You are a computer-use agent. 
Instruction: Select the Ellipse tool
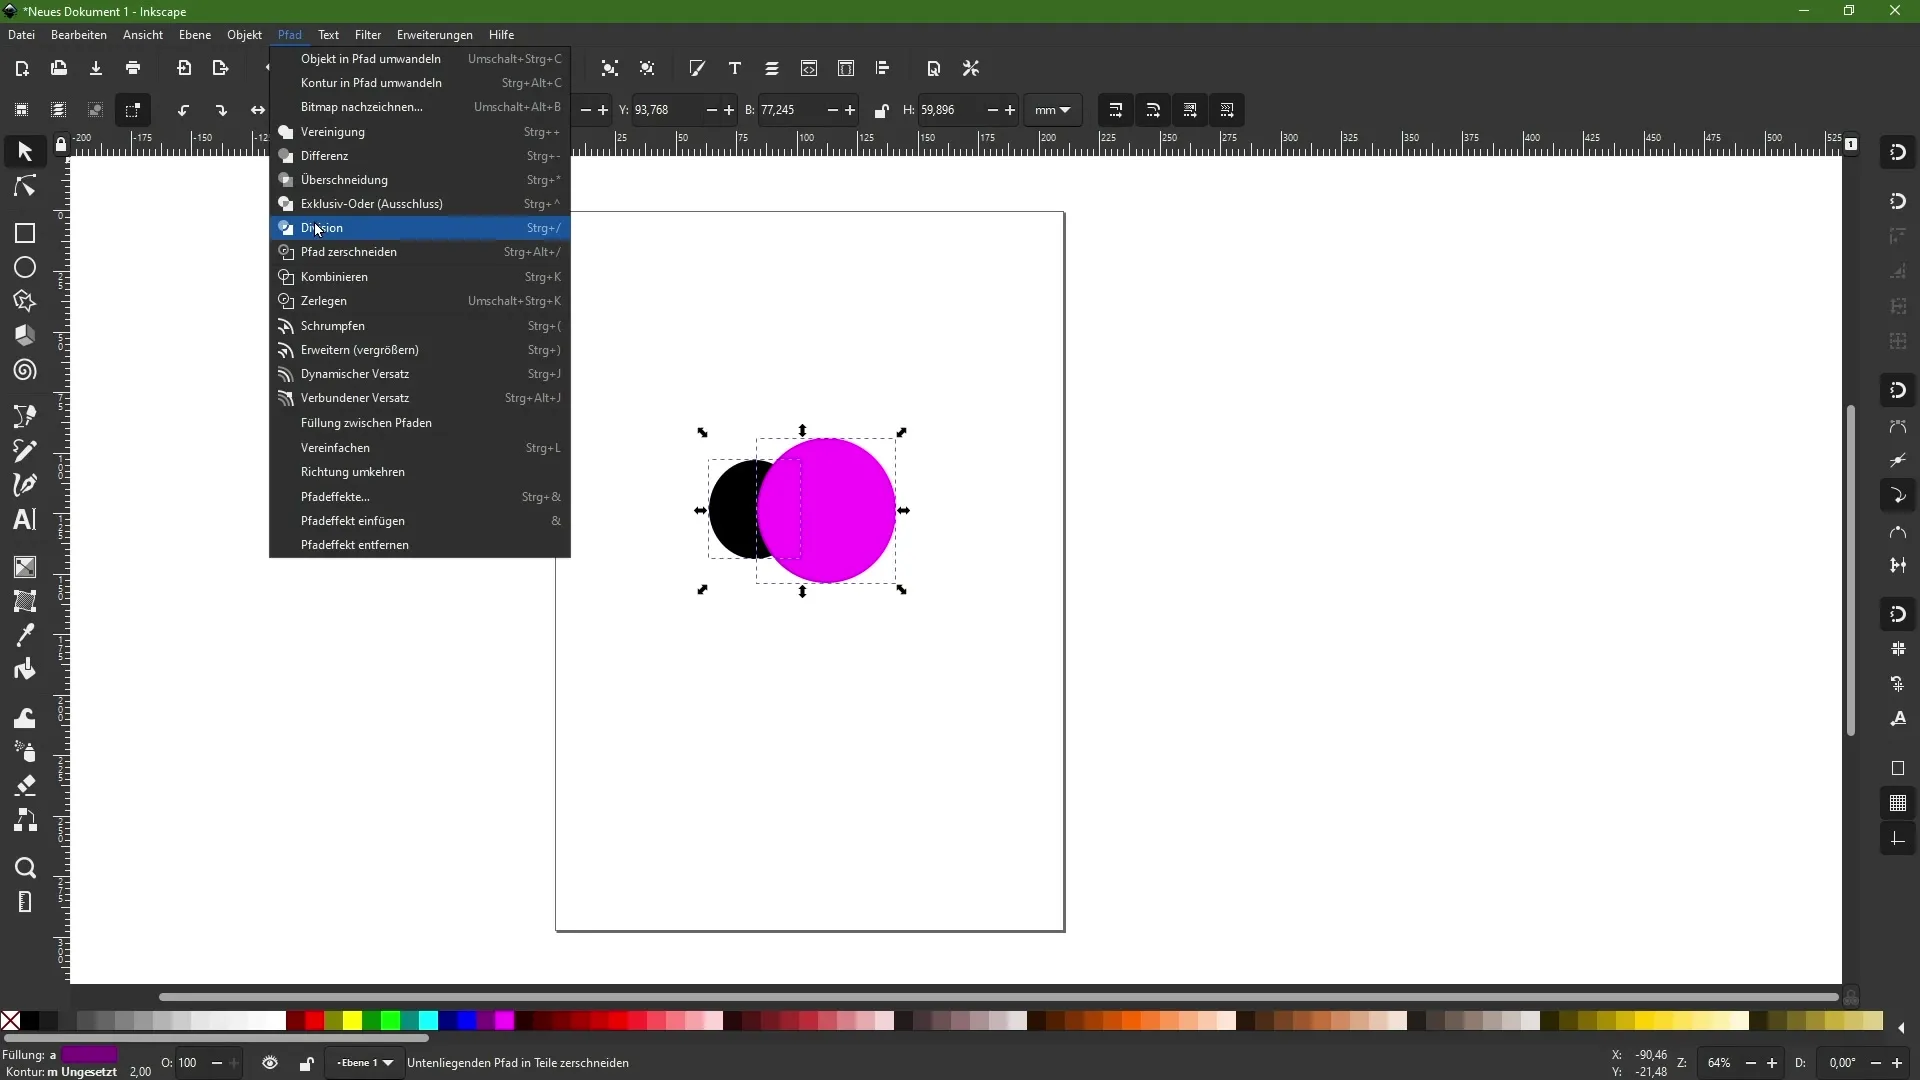tap(25, 268)
